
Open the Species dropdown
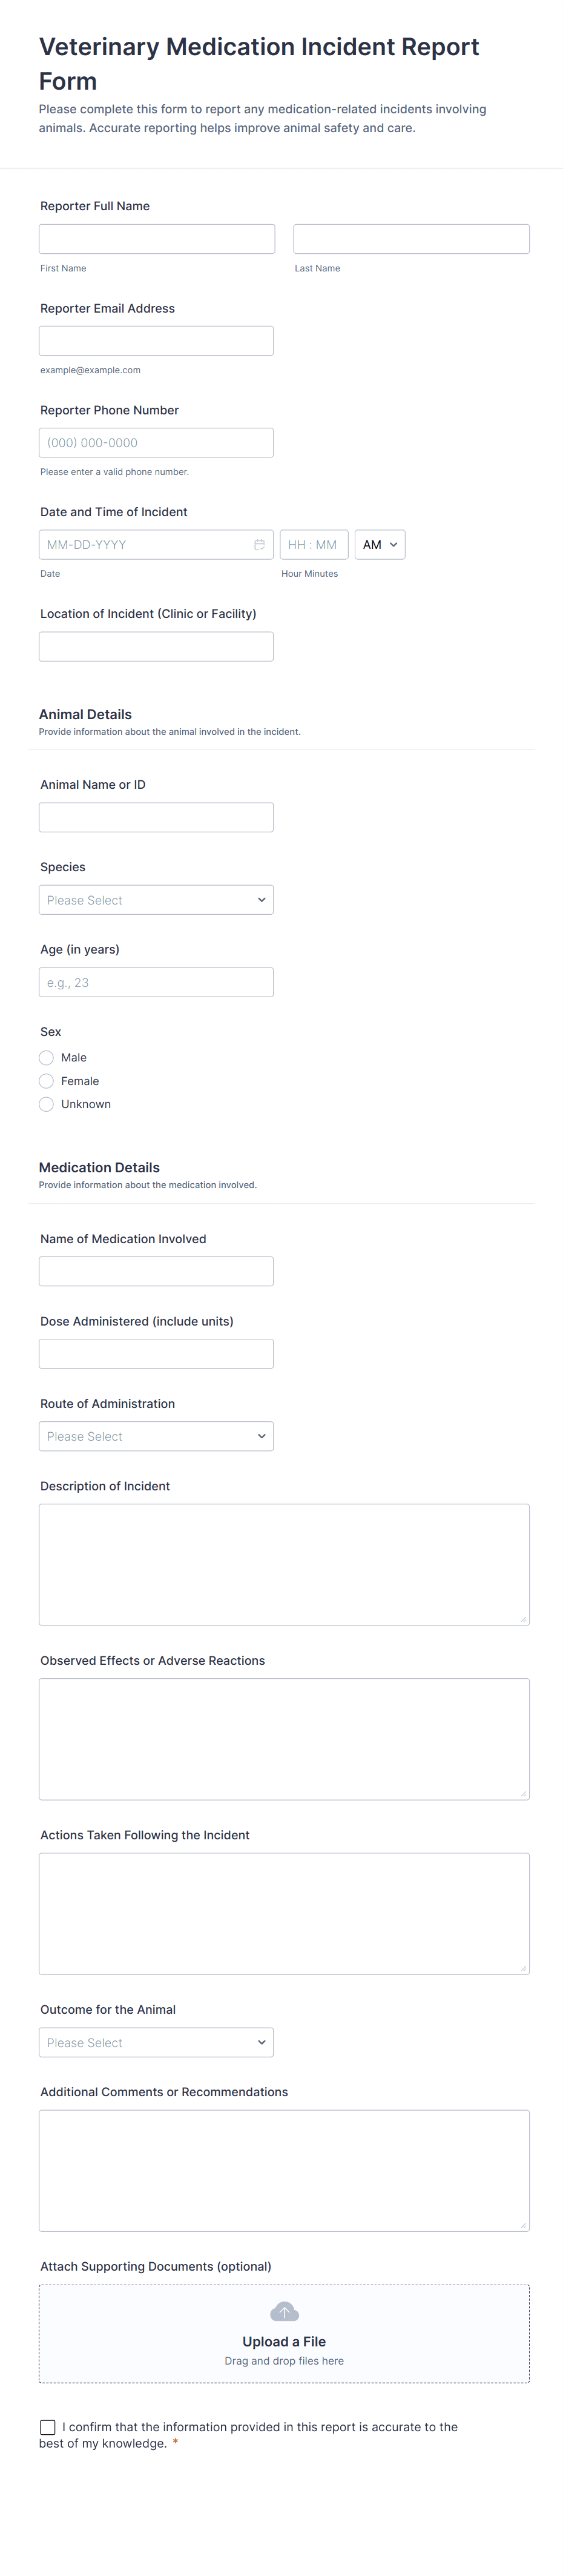click(156, 900)
